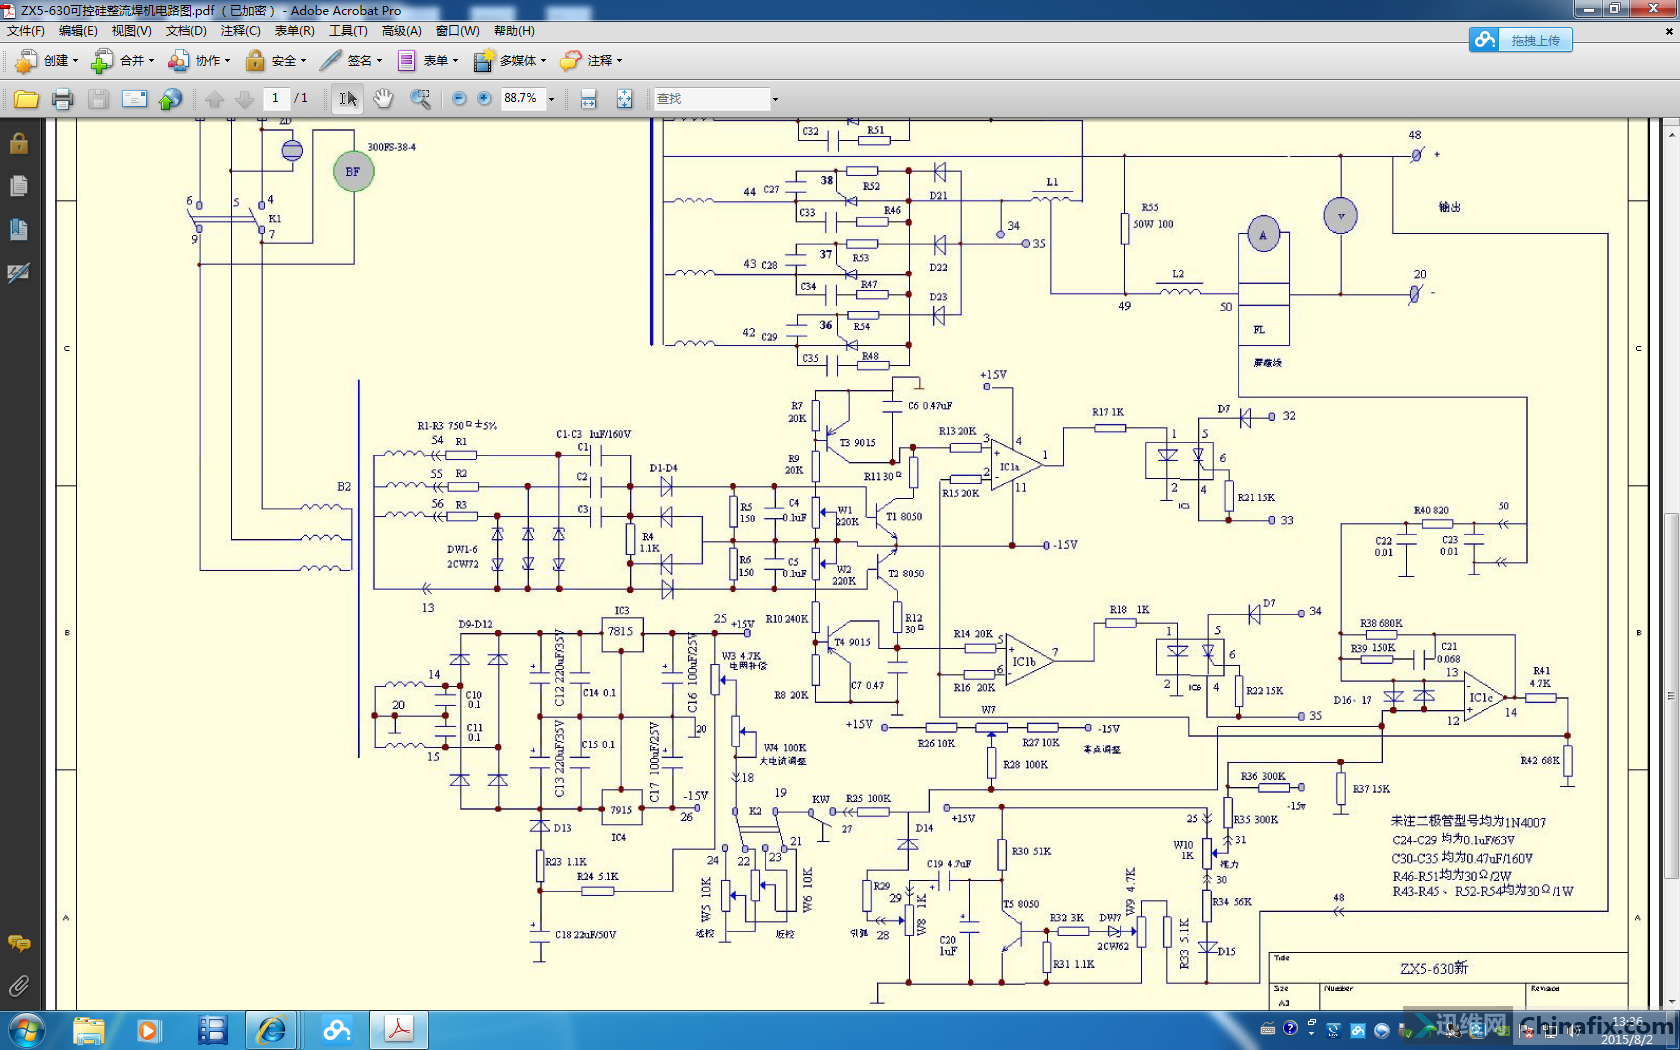Open the Comments panel at sidebar bottom
The image size is (1680, 1050).
(x=18, y=943)
